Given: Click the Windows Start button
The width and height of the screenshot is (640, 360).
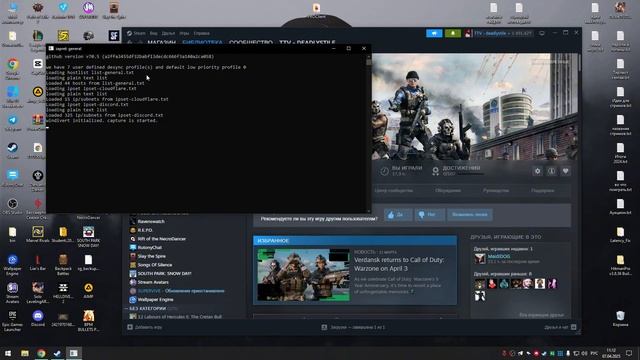Looking at the screenshot, I should pos(8,353).
